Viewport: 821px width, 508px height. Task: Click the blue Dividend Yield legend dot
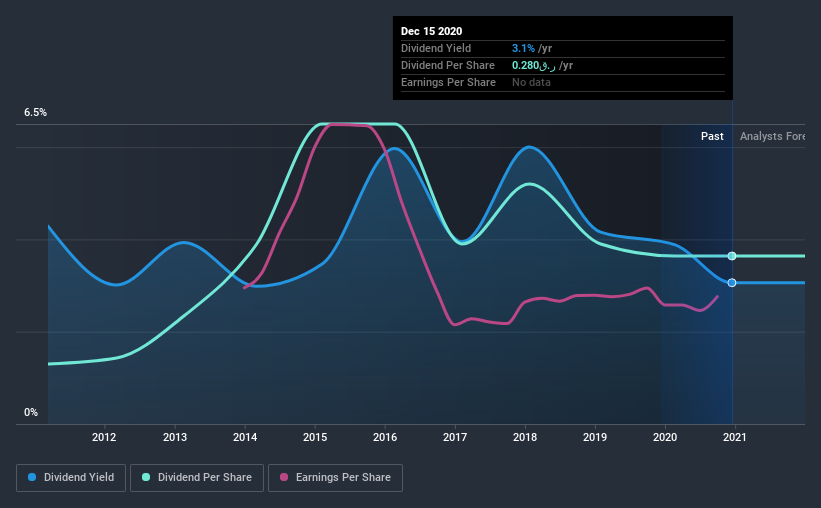click(x=32, y=477)
